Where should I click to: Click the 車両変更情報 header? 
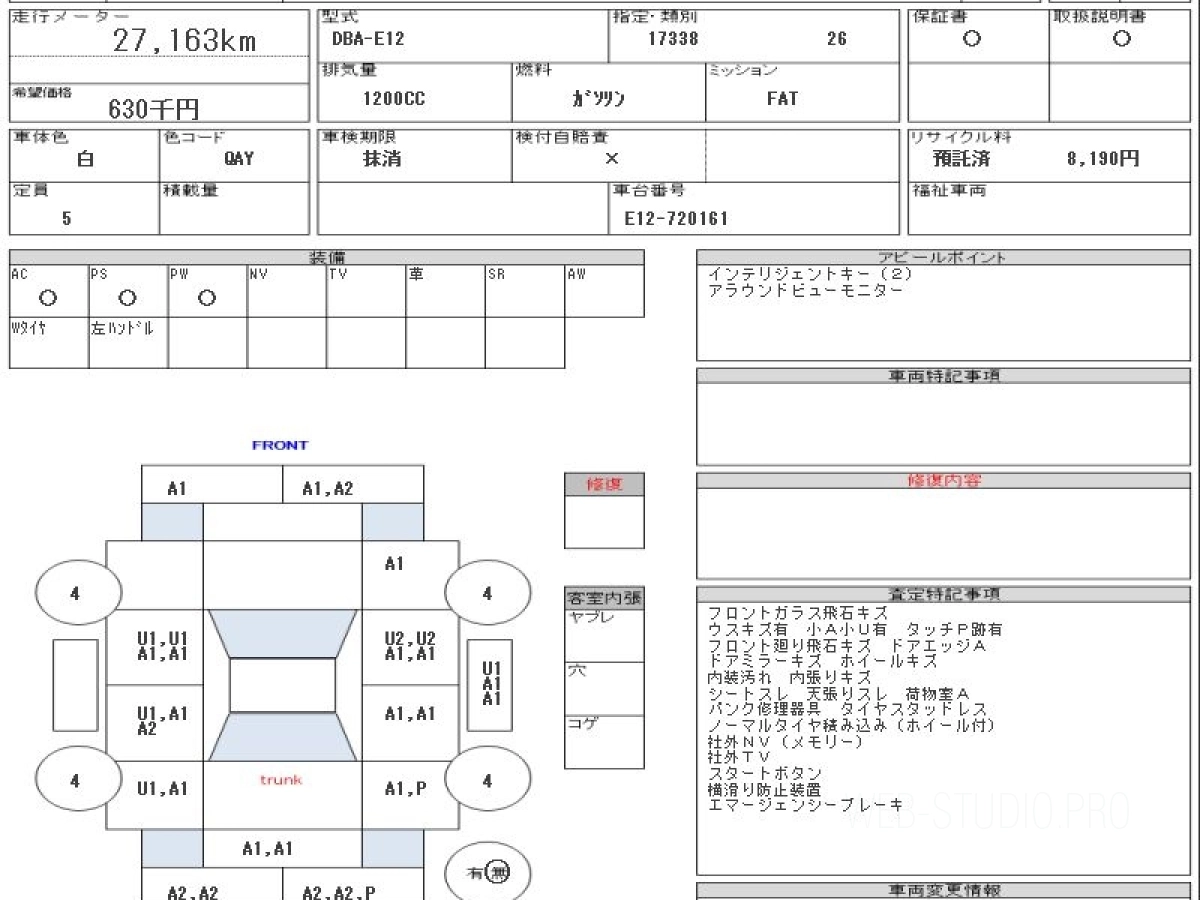943,890
